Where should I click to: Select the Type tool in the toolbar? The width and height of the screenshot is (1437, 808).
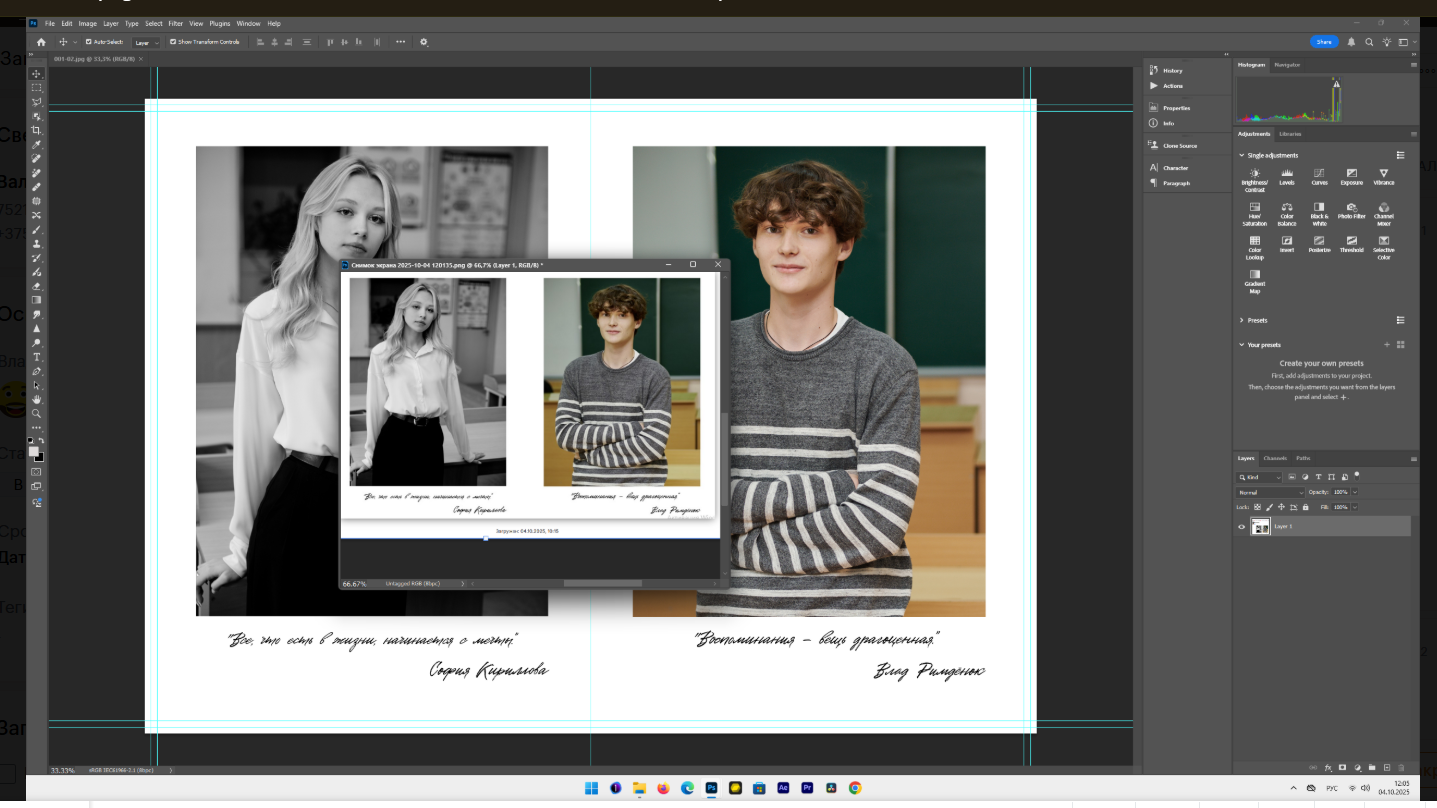(x=37, y=356)
